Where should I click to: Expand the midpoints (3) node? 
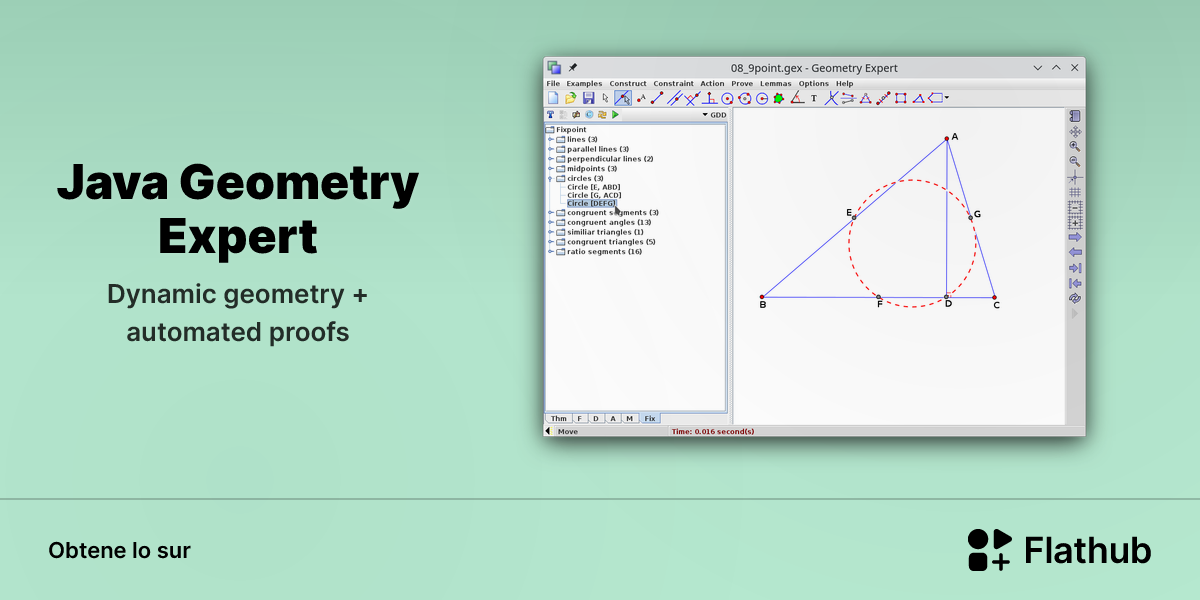pyautogui.click(x=551, y=169)
